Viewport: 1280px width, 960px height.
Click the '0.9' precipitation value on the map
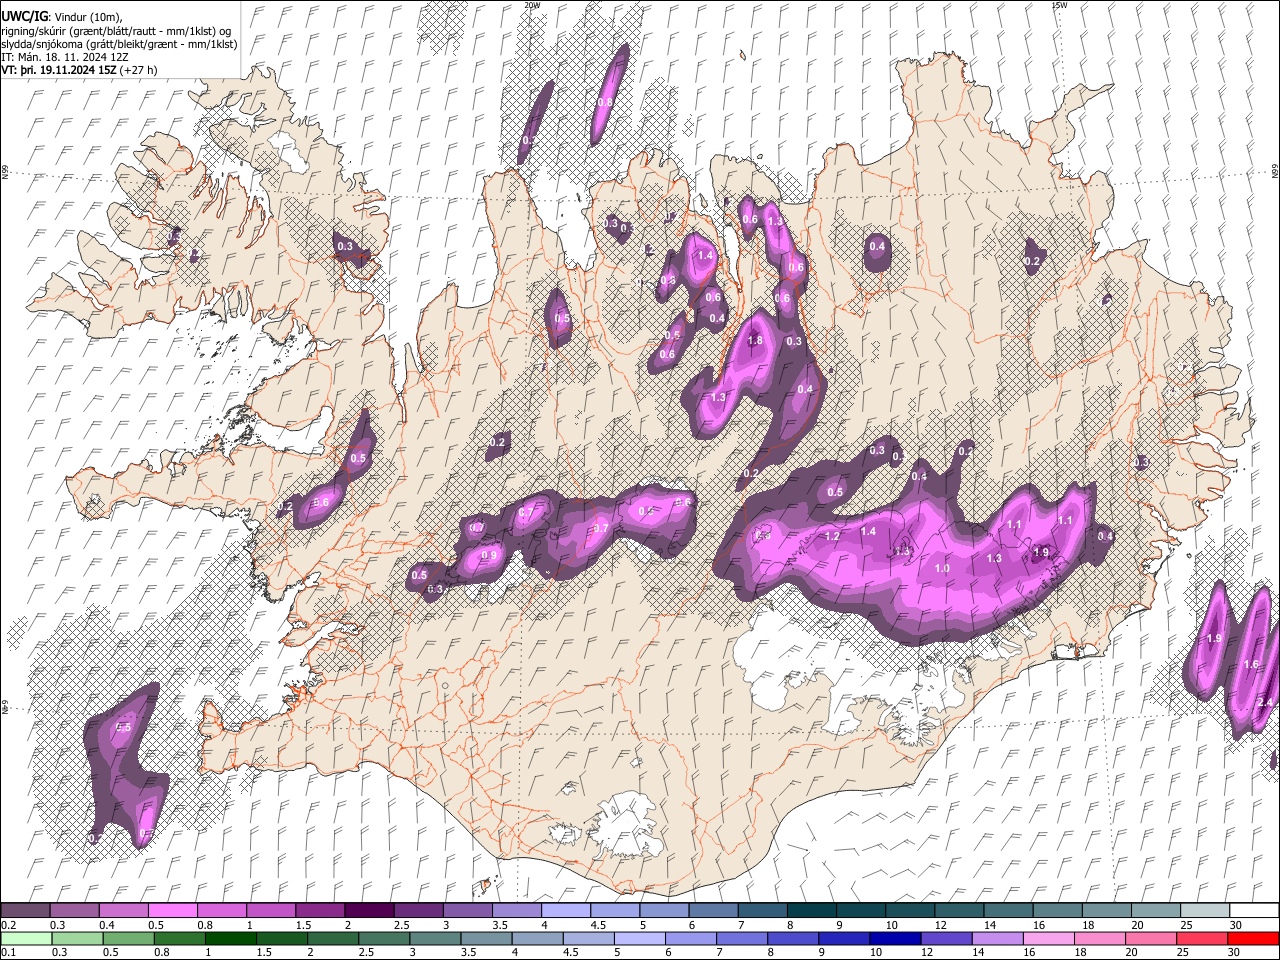click(490, 556)
